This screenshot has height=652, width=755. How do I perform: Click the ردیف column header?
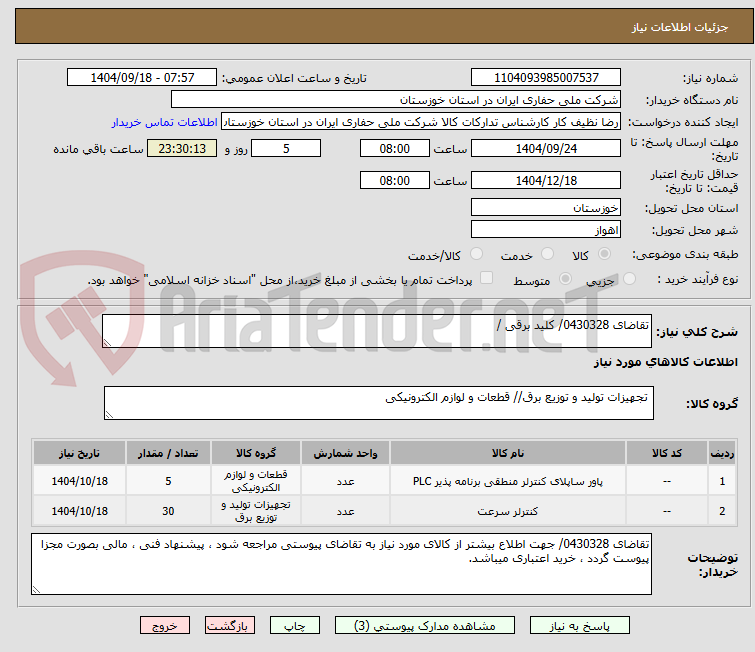coord(722,453)
